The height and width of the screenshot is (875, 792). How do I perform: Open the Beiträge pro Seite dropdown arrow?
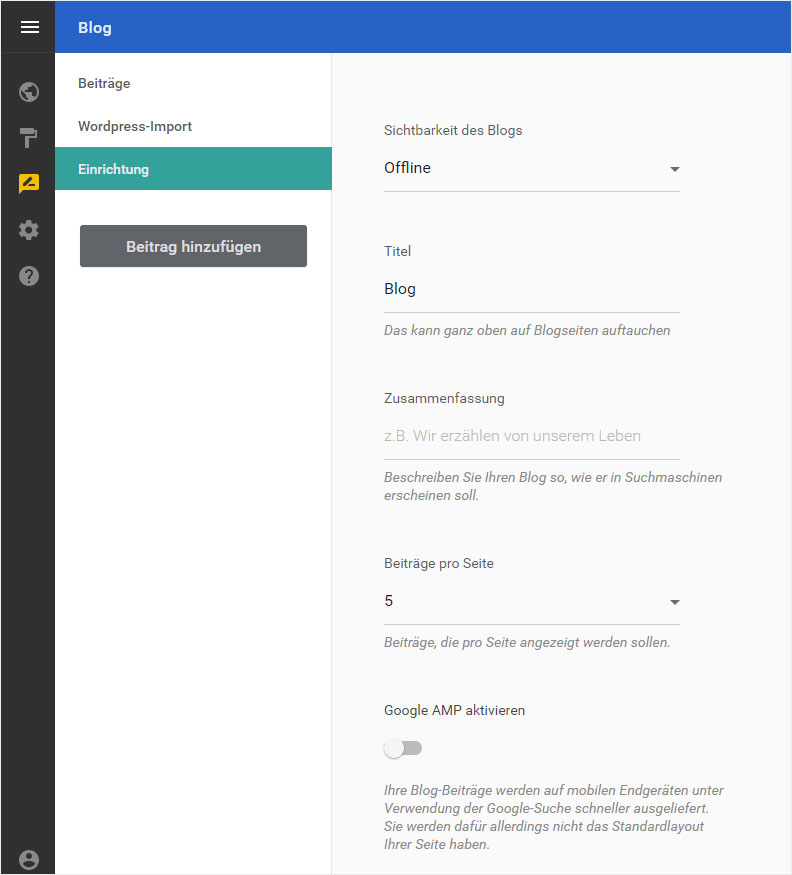[675, 602]
